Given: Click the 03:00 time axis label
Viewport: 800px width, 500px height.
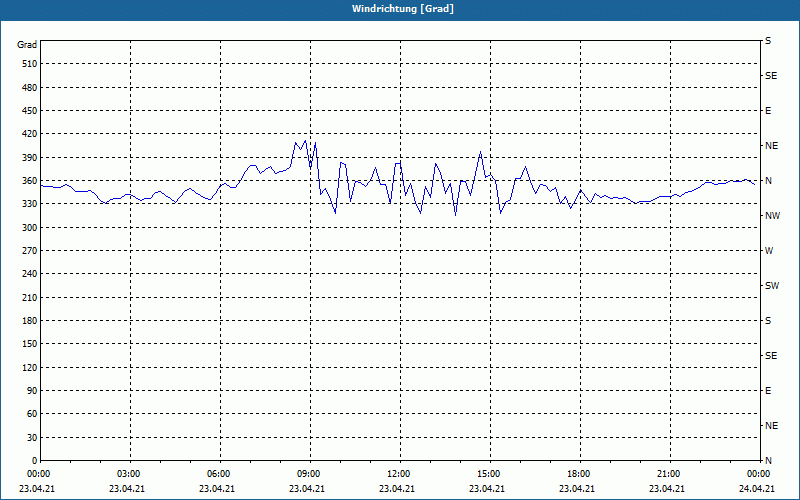Looking at the screenshot, I should coord(128,474).
